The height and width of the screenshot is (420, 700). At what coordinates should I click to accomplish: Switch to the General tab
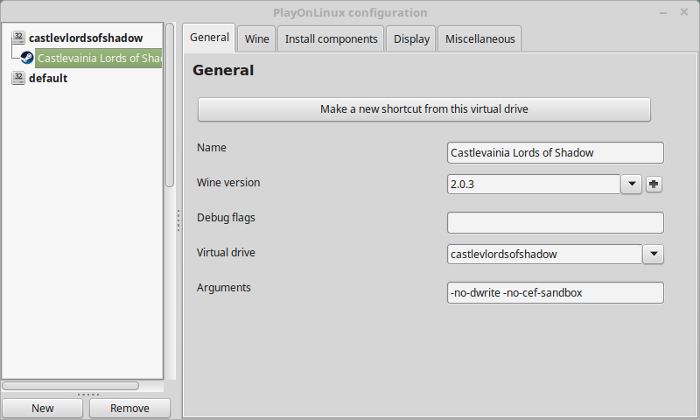point(209,37)
